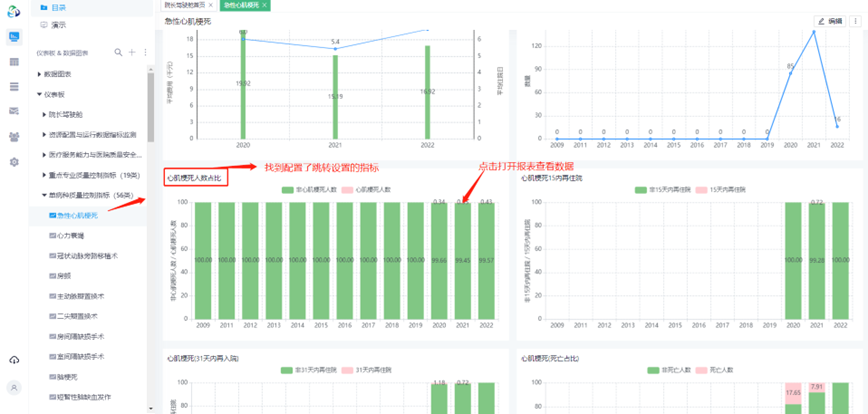
Task: Expand 重点专业质量控制指标 (19类) folder
Action: 45,175
